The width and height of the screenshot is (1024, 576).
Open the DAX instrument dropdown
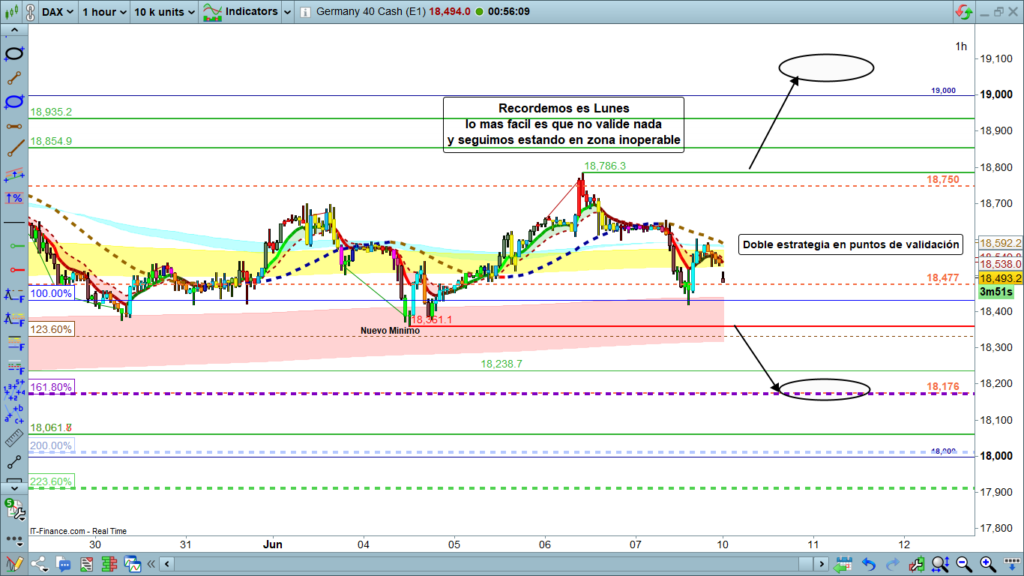pyautogui.click(x=56, y=12)
